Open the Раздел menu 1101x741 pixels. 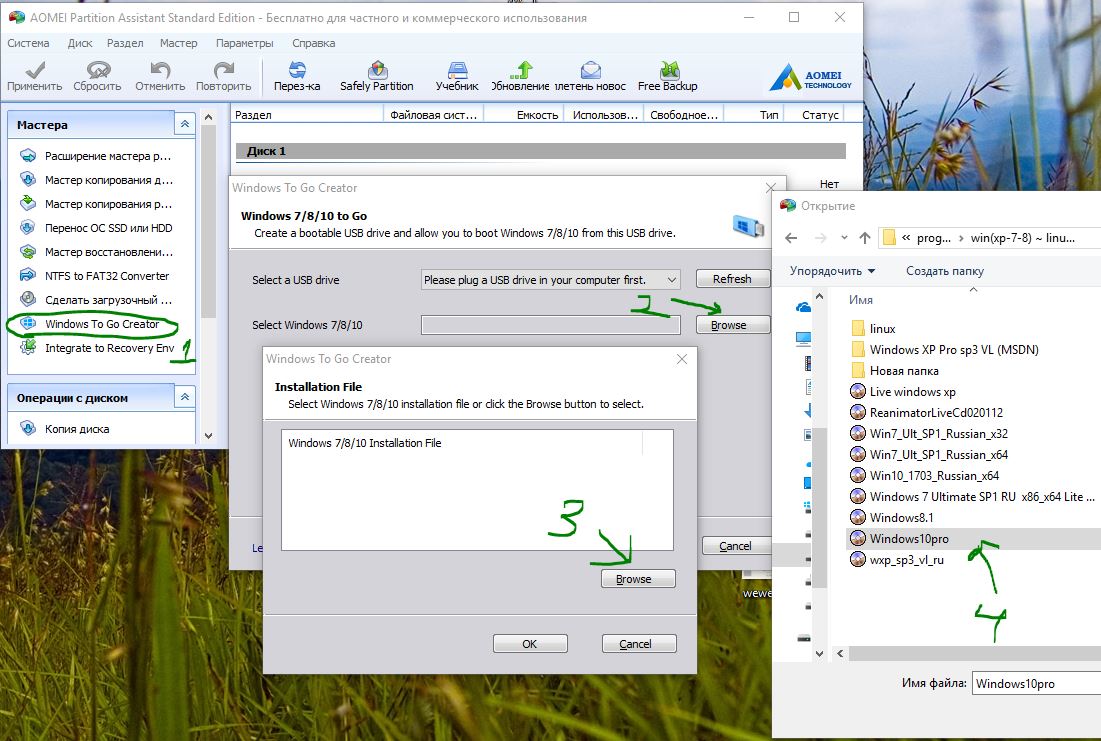click(125, 43)
